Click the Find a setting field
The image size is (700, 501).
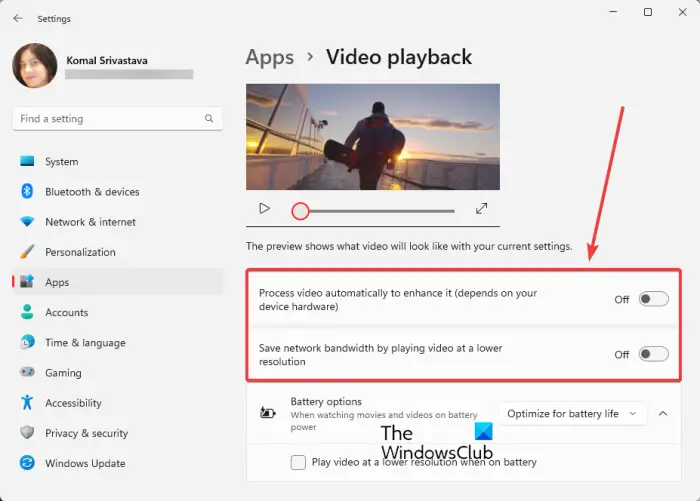(x=118, y=118)
